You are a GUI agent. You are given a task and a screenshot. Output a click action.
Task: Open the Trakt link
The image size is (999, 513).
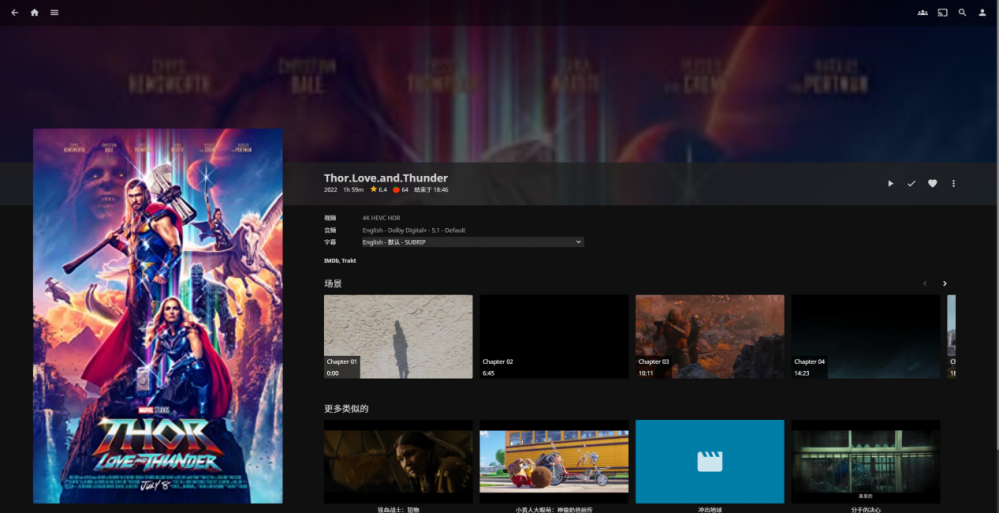pyautogui.click(x=349, y=261)
